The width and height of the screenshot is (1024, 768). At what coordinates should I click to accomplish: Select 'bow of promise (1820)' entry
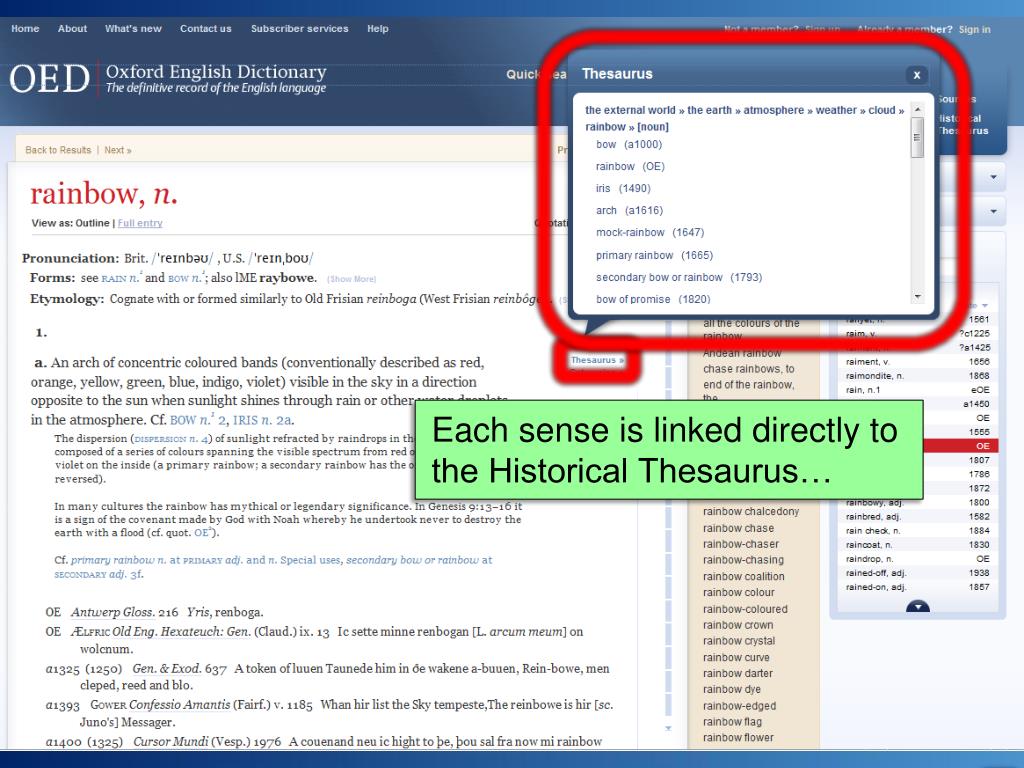652,299
